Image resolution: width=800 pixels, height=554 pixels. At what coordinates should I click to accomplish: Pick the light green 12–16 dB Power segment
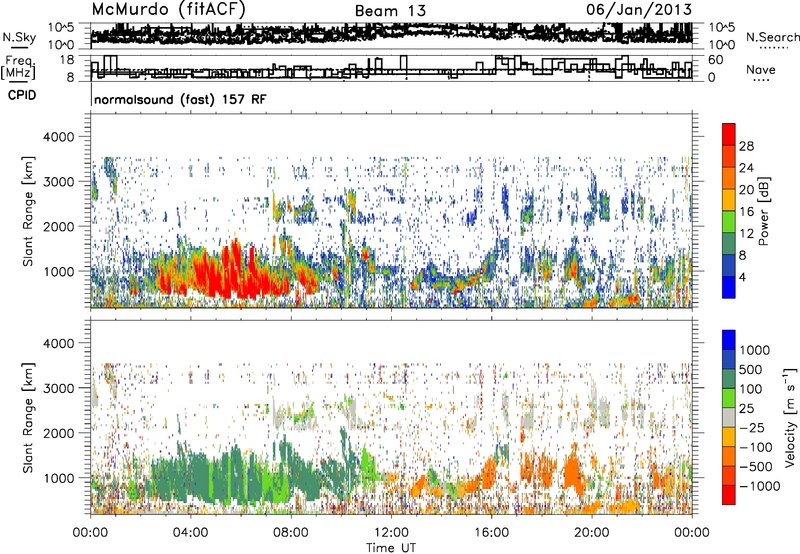(x=729, y=222)
